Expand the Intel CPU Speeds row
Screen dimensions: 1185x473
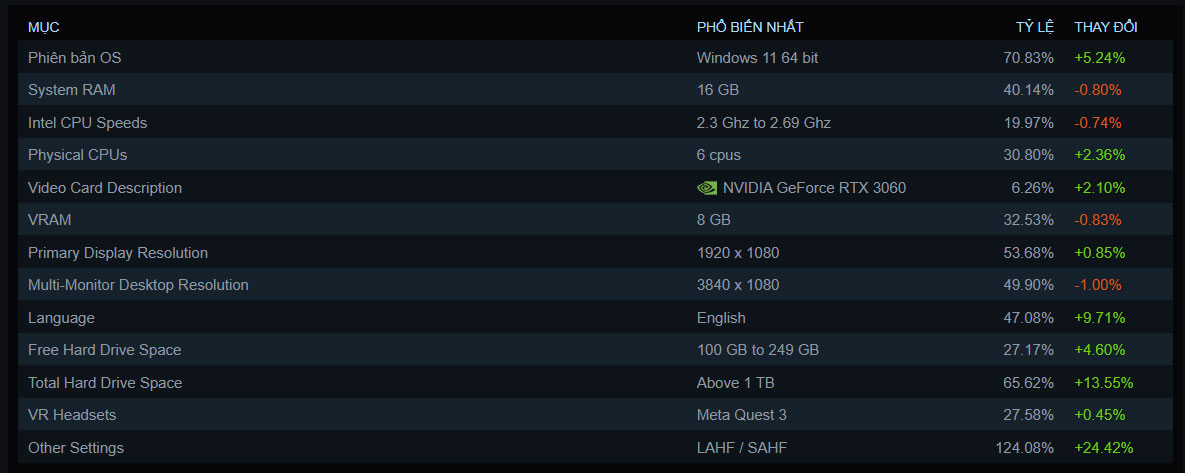(88, 123)
